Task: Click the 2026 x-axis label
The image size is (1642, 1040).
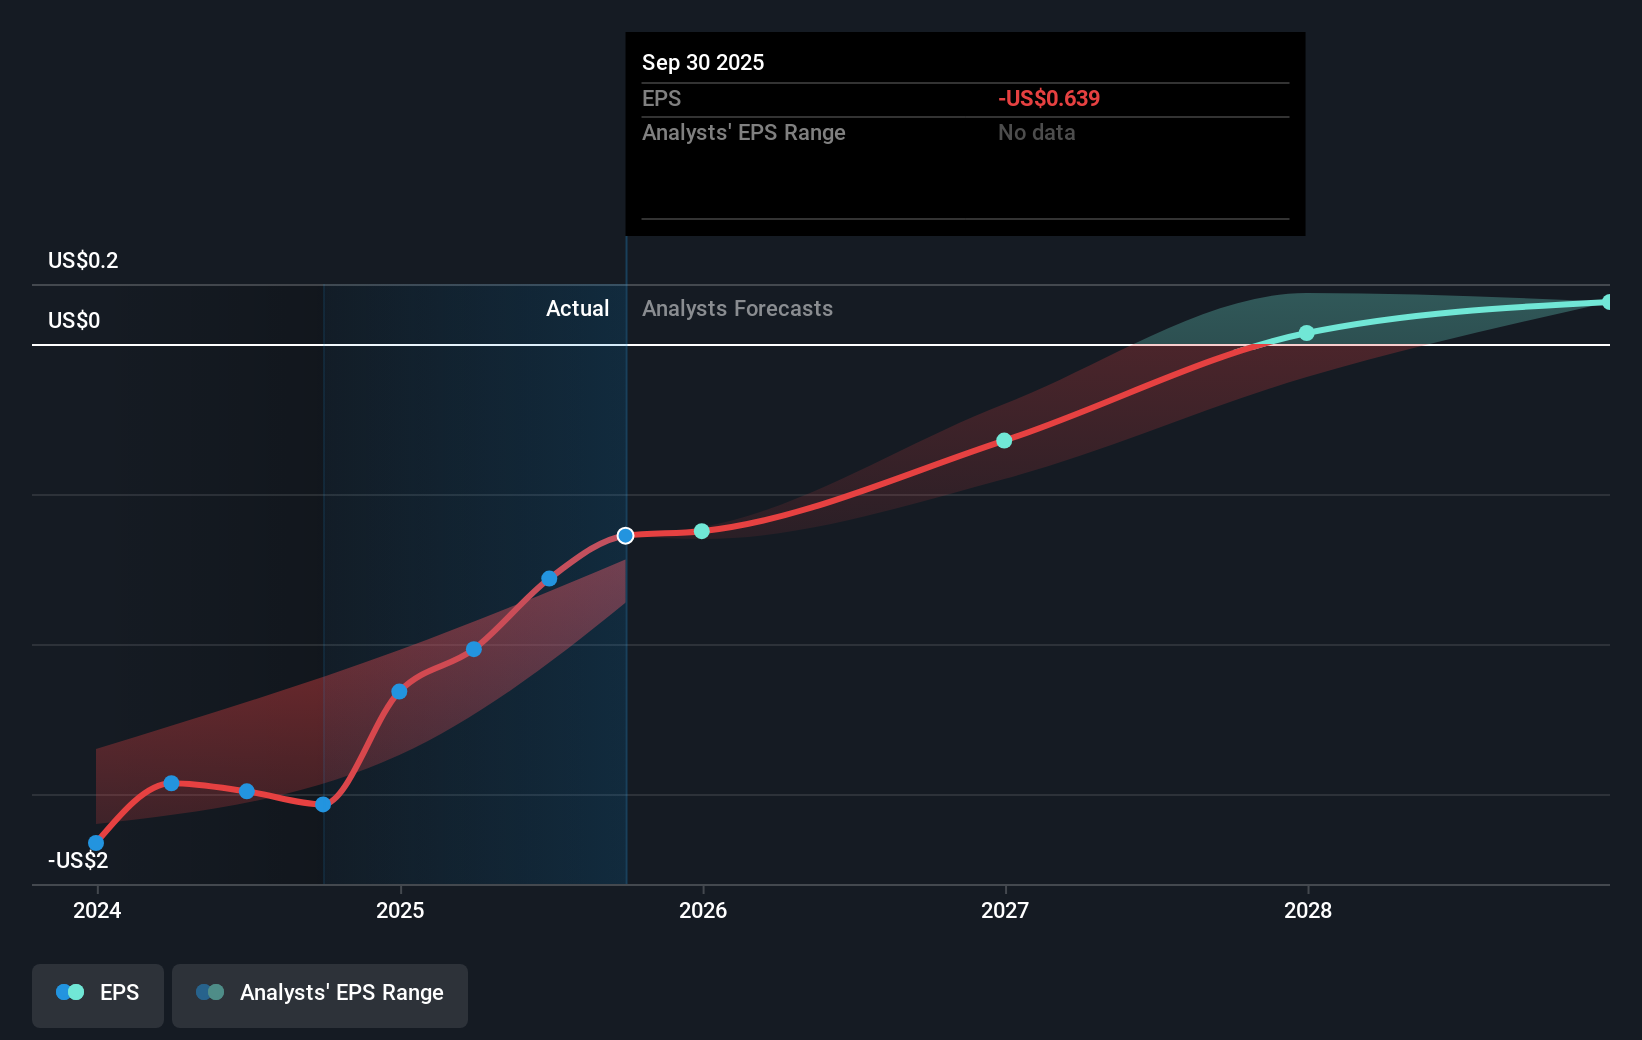Action: click(x=703, y=910)
